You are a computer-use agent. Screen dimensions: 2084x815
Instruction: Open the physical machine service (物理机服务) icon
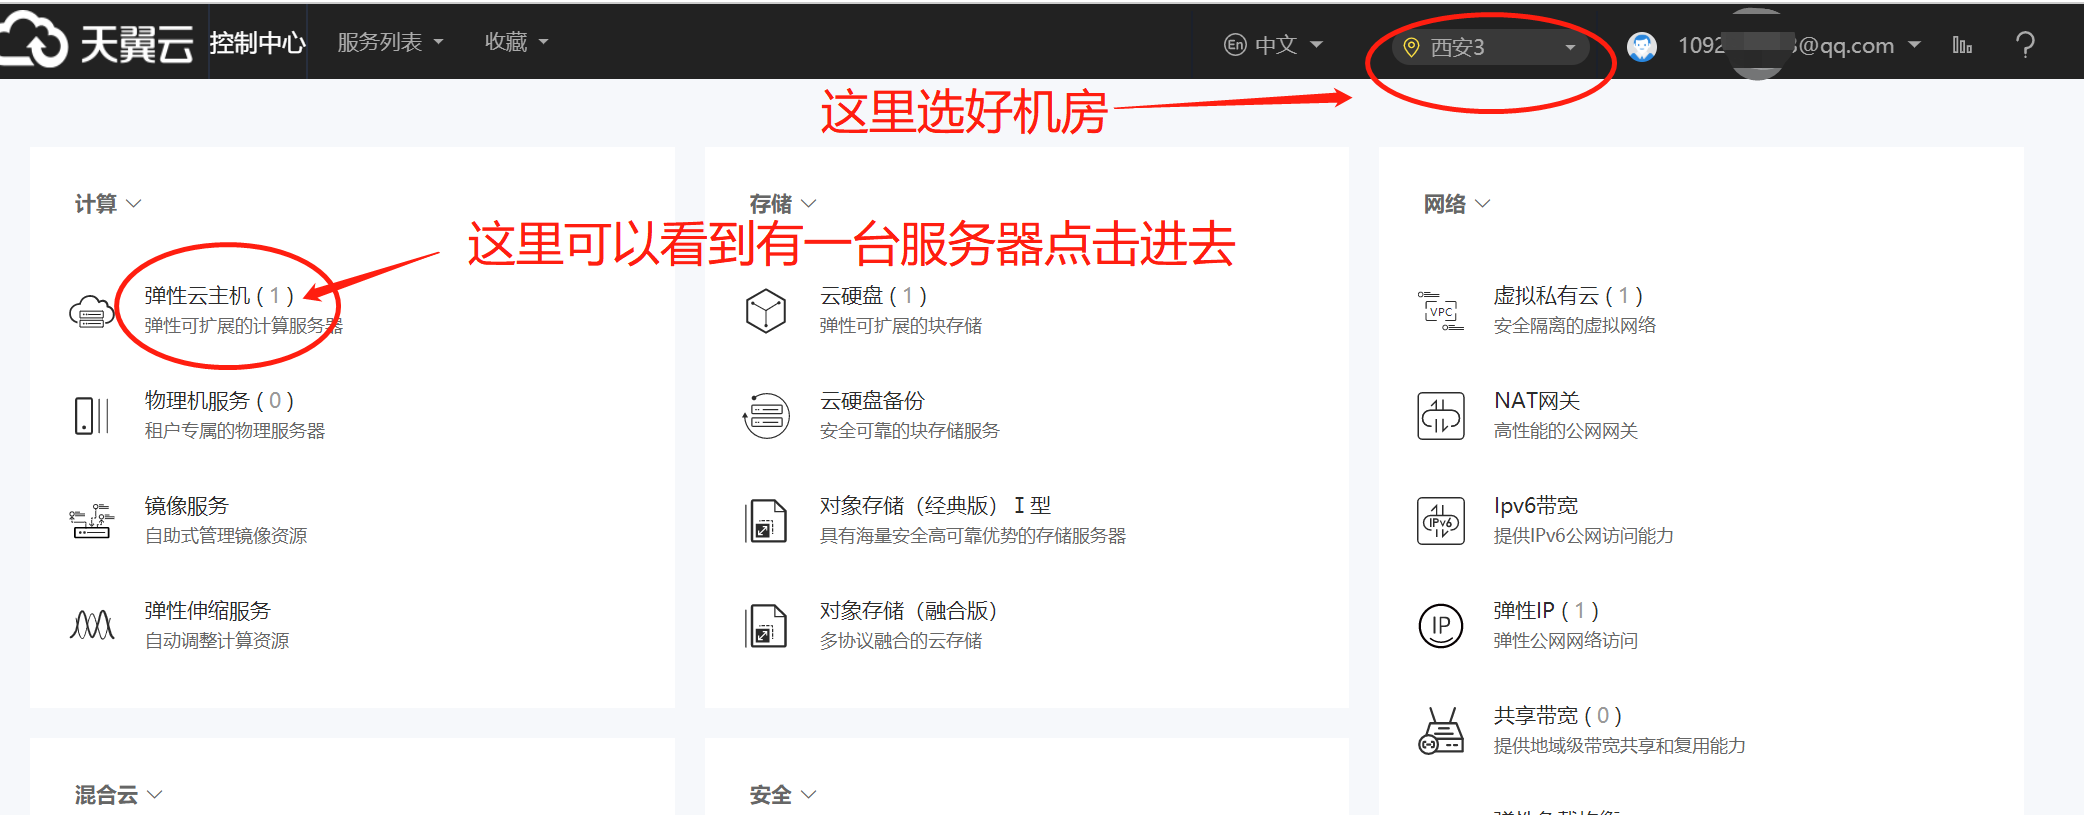pos(91,415)
